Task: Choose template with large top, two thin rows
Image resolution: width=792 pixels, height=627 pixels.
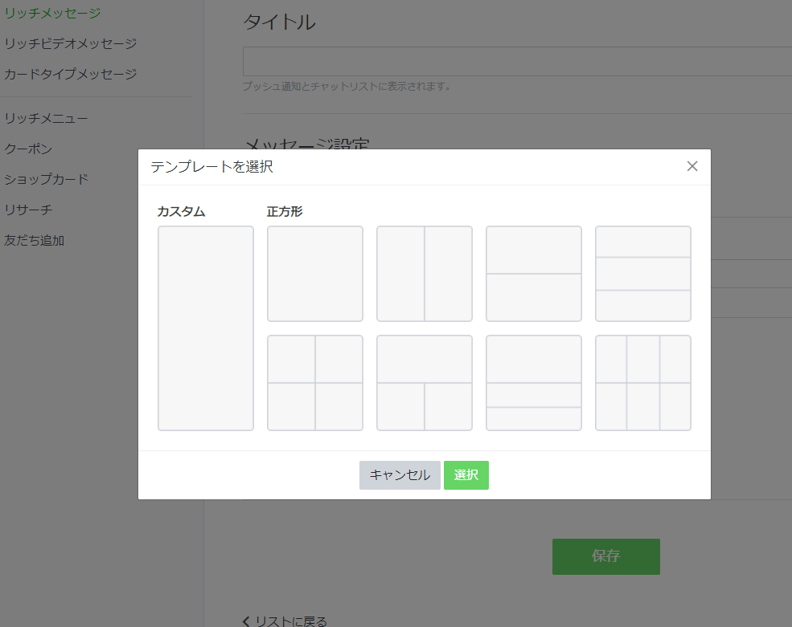Action: coord(533,383)
